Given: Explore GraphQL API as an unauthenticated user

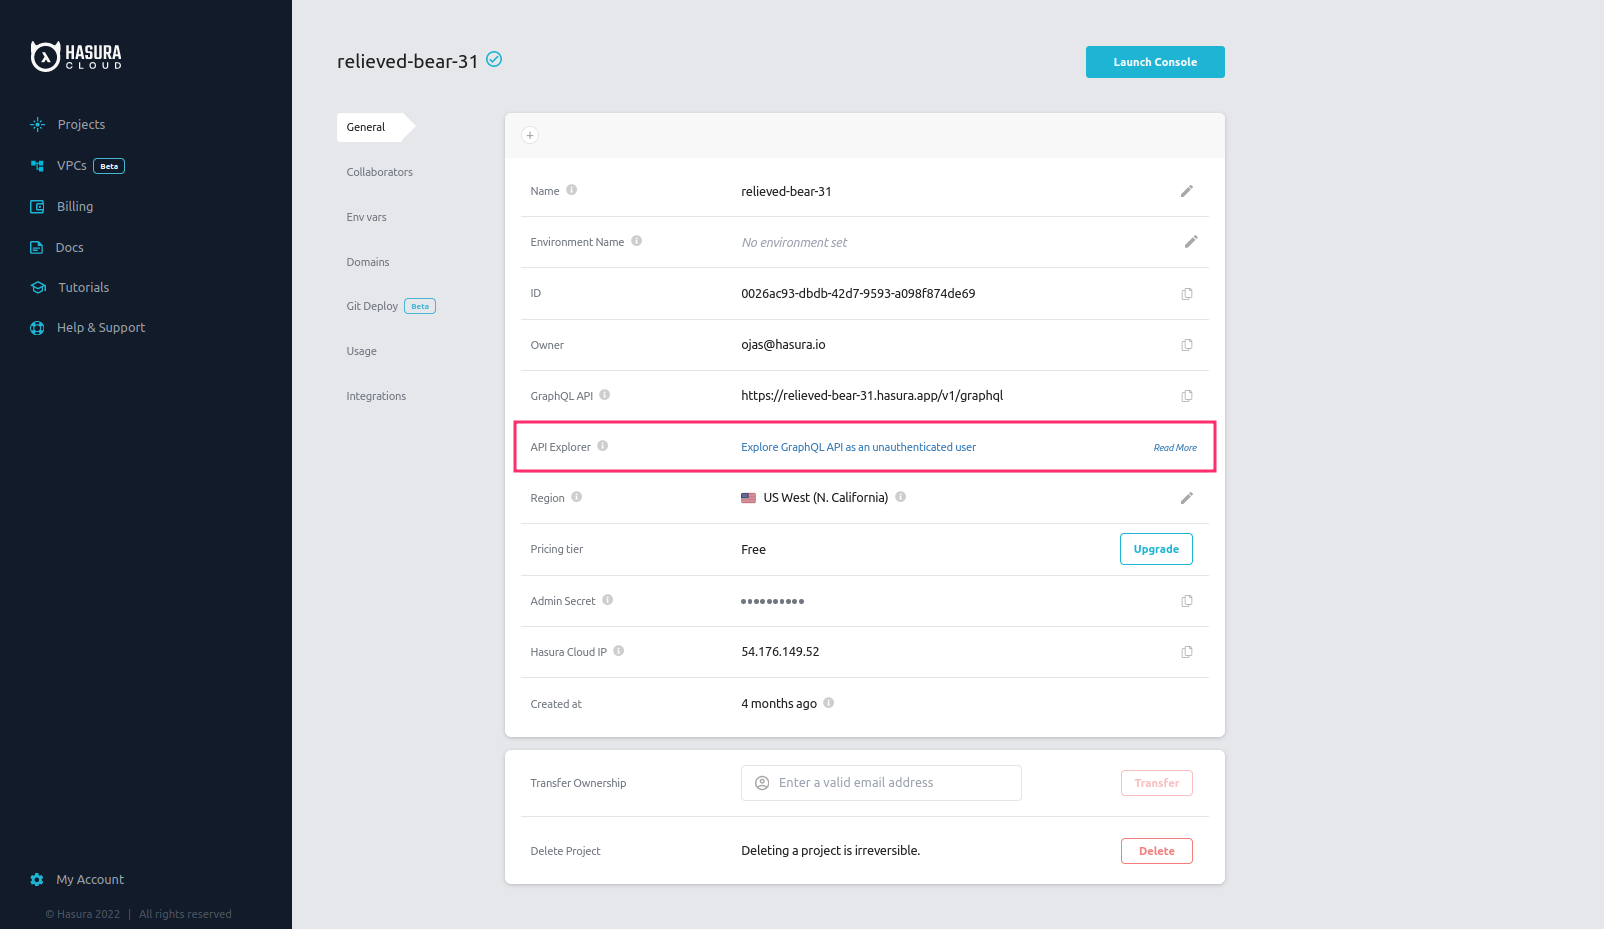Looking at the screenshot, I should tap(858, 446).
